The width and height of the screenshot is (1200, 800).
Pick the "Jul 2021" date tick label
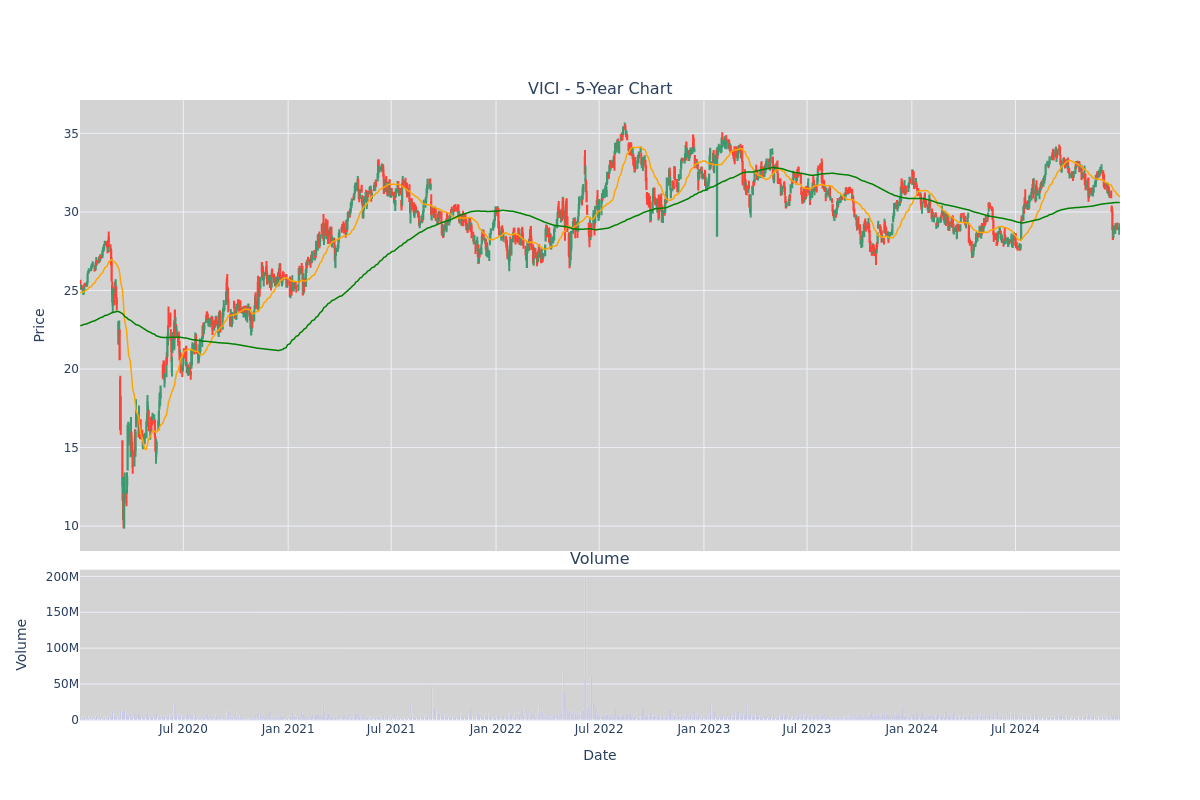click(391, 729)
